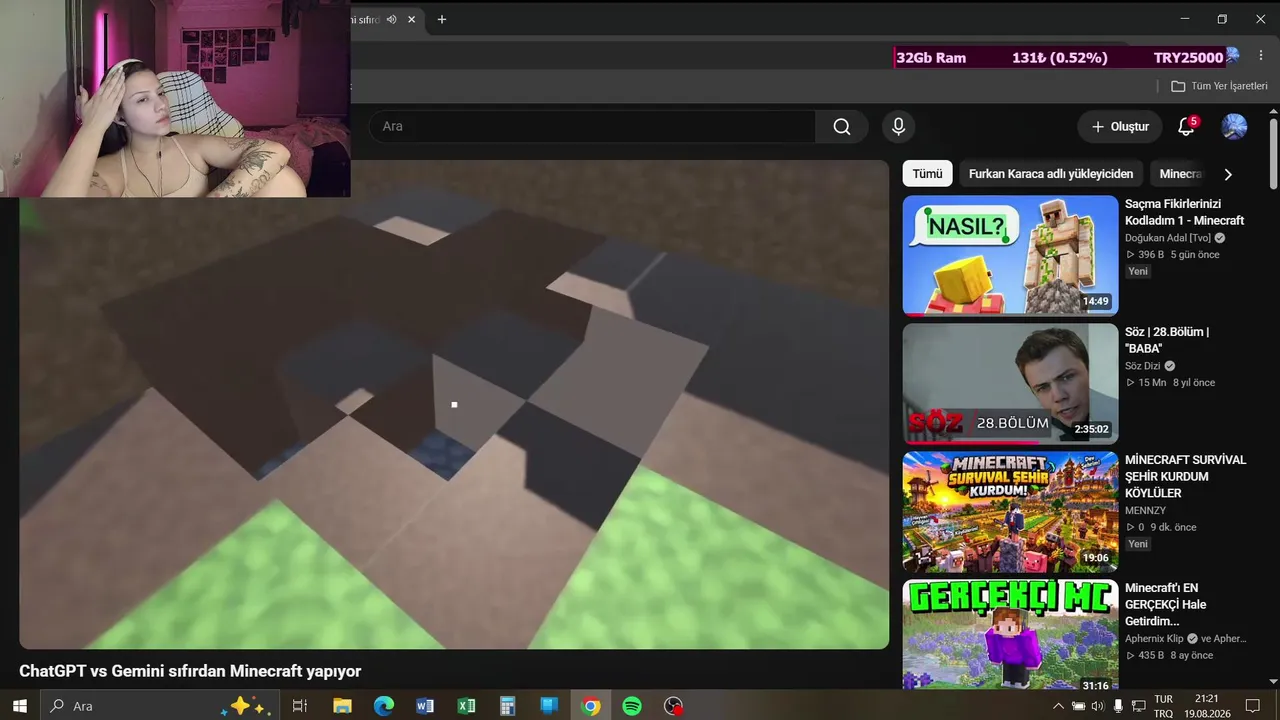Open "MİNECRAFT SURVİVAL ŞEHİR KURDUM KÖYLÜLER" title
Image resolution: width=1280 pixels, height=720 pixels.
point(1185,476)
